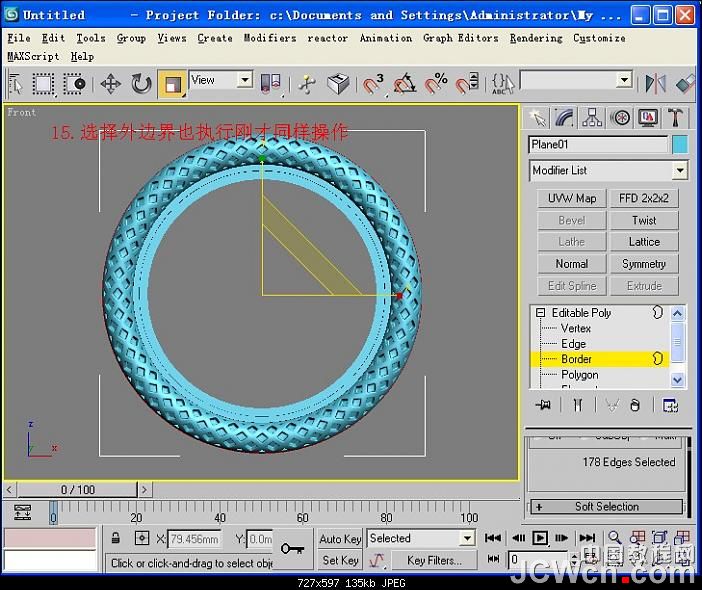Open named selection sets dropdown
Image resolution: width=702 pixels, height=590 pixels.
[x=624, y=80]
